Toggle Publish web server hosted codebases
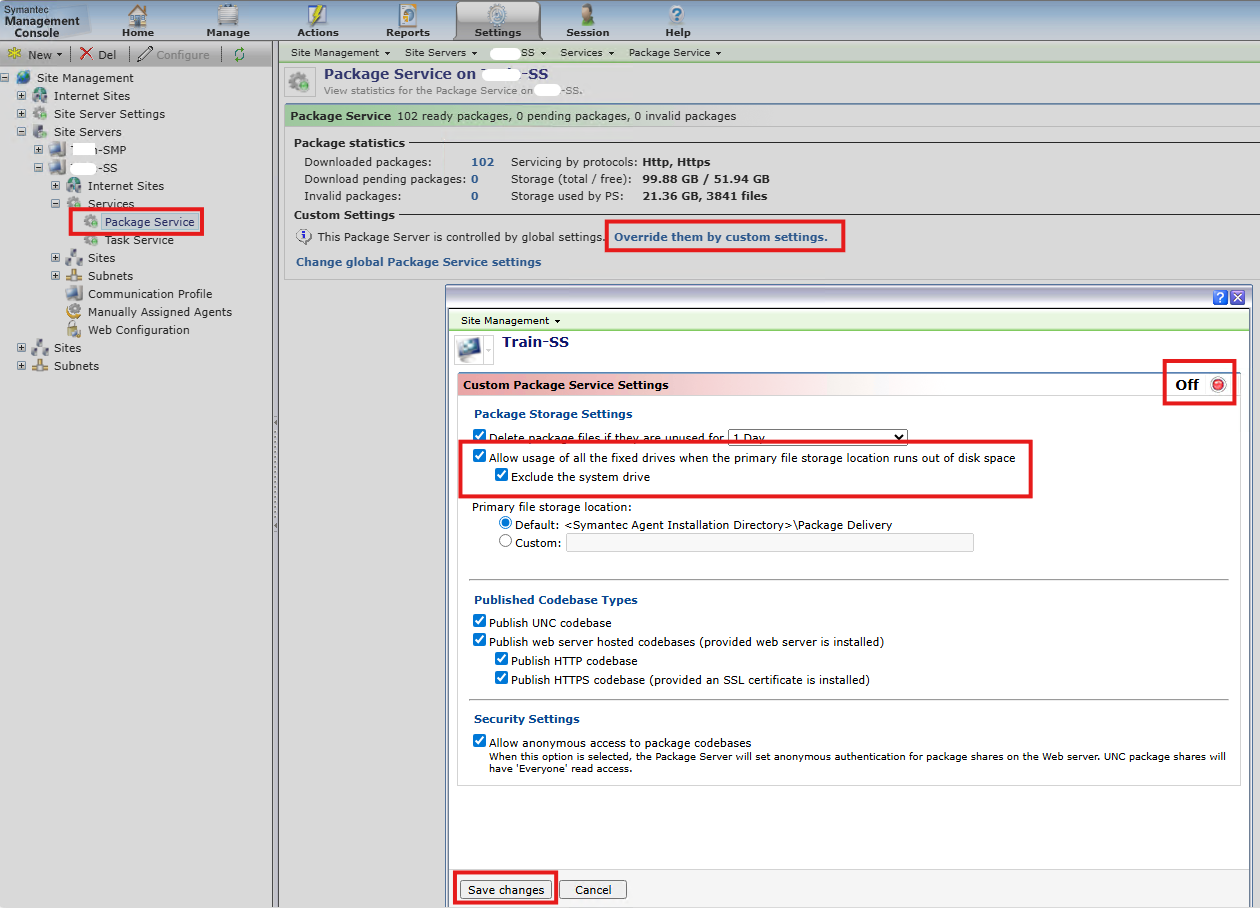This screenshot has height=908, width=1260. point(480,641)
